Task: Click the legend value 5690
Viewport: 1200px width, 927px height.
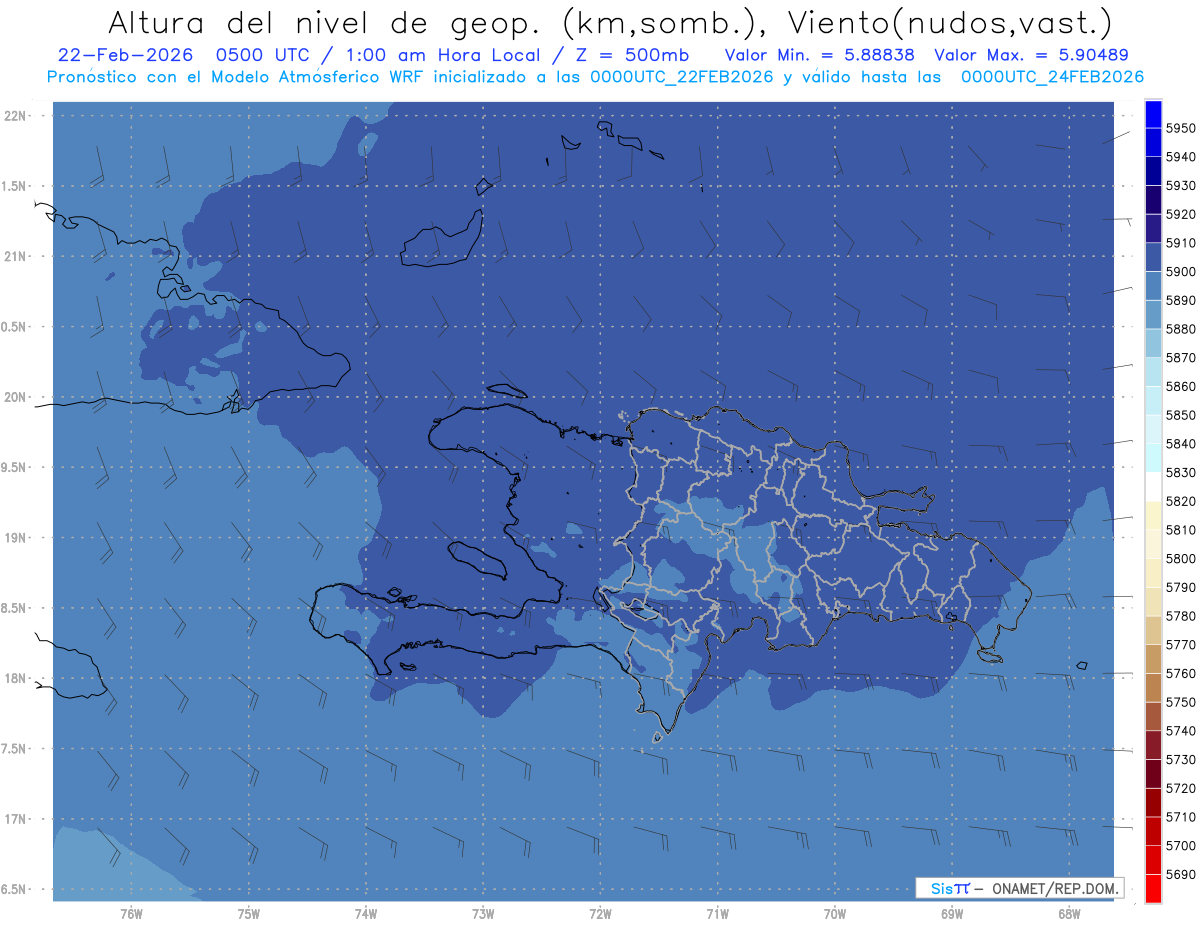Action: point(1181,874)
